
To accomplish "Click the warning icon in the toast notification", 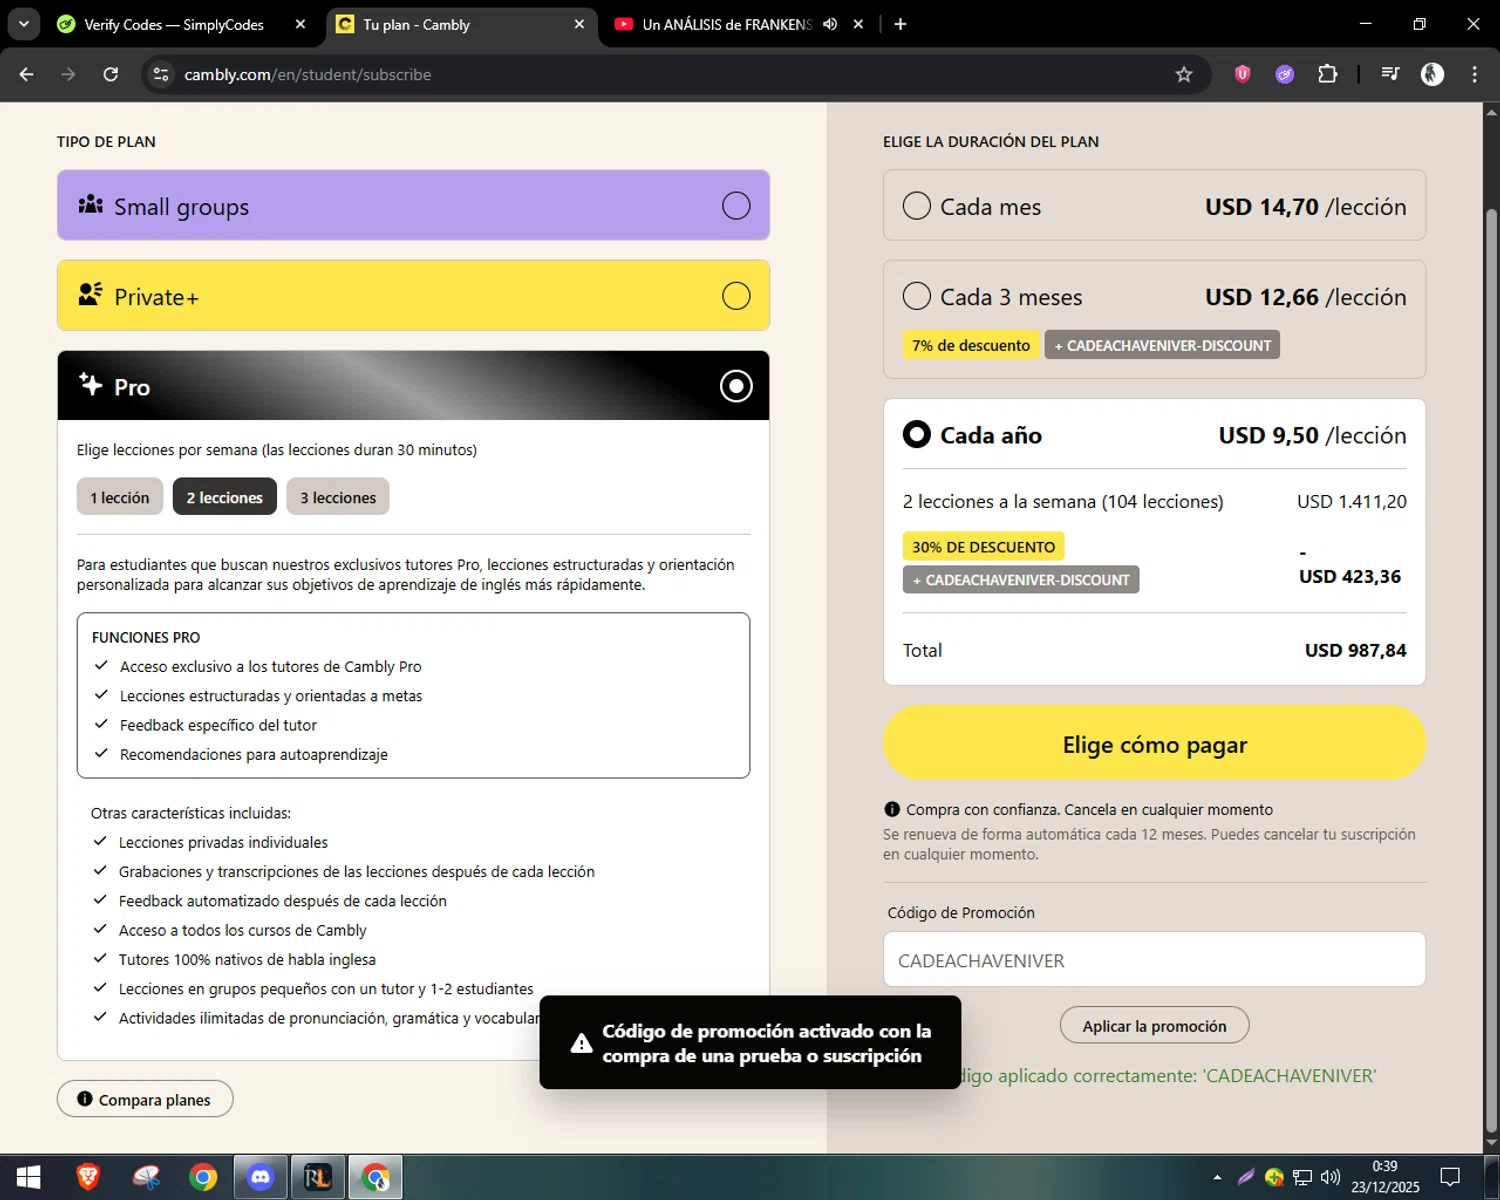I will pos(581,1044).
